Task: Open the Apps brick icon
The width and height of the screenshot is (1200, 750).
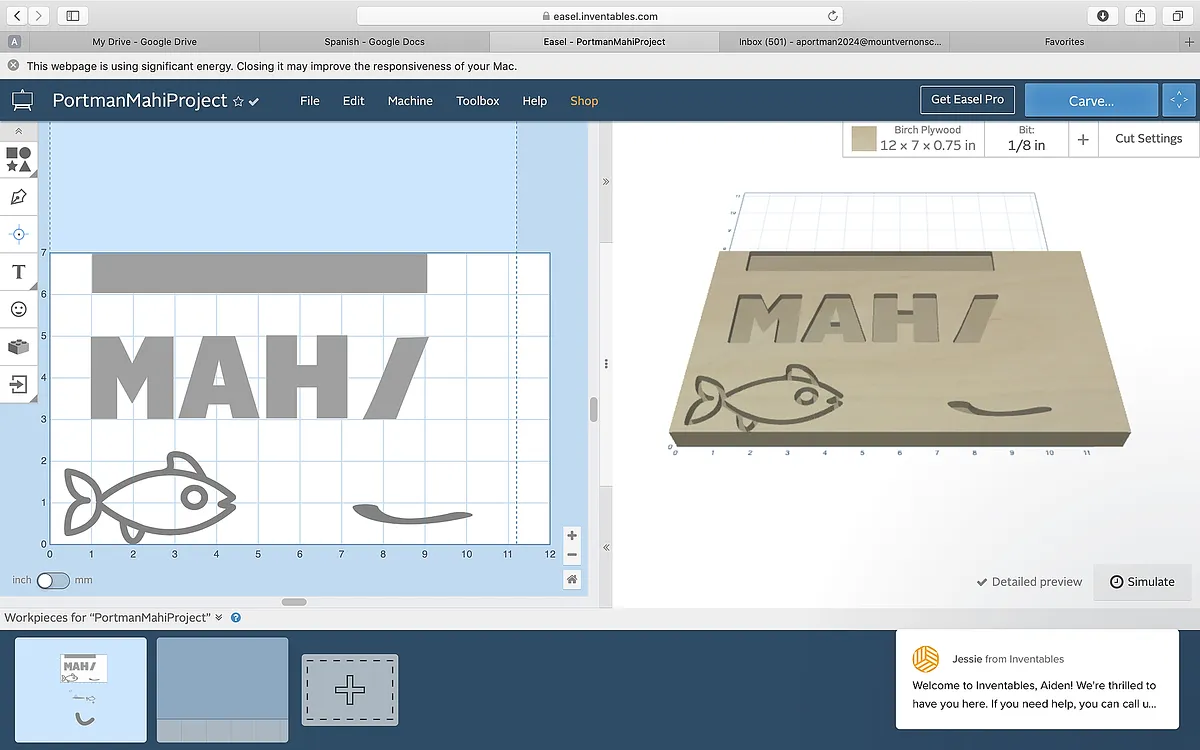Action: pyautogui.click(x=18, y=346)
